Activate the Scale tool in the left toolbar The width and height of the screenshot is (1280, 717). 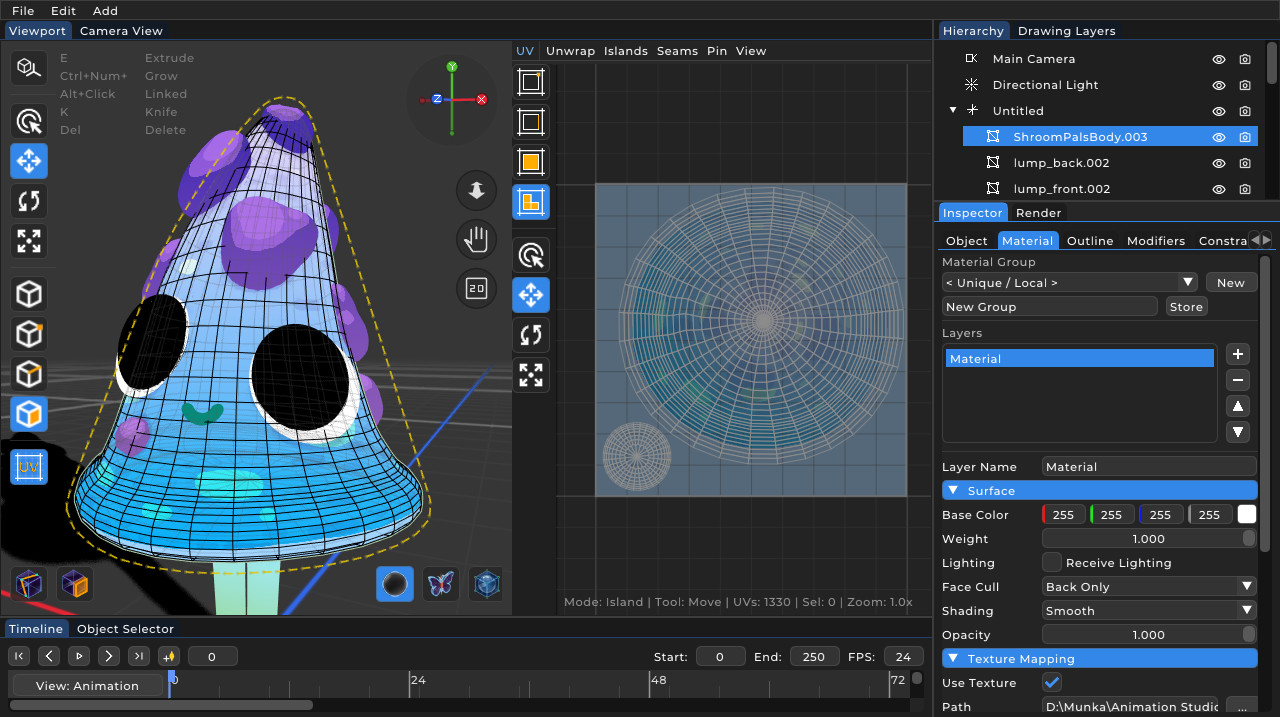click(28, 240)
